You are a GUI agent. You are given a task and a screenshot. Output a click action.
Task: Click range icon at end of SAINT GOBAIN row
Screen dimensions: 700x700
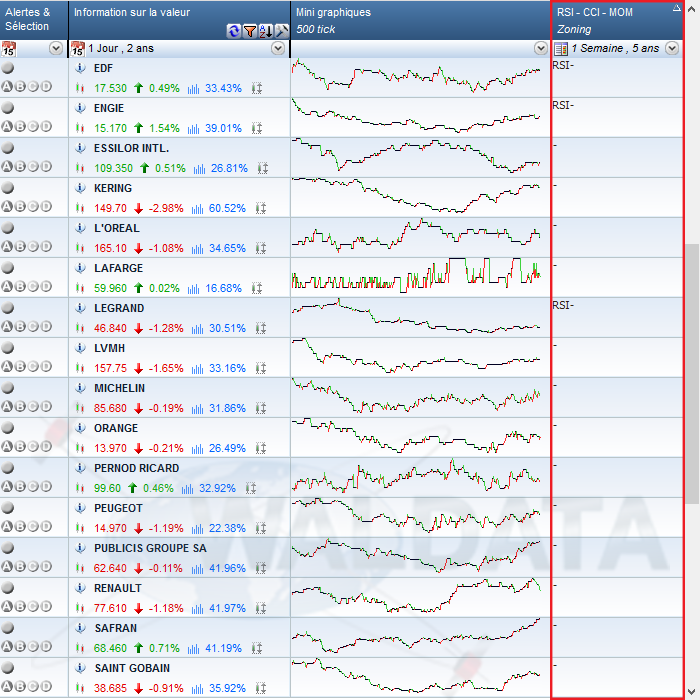(261, 688)
